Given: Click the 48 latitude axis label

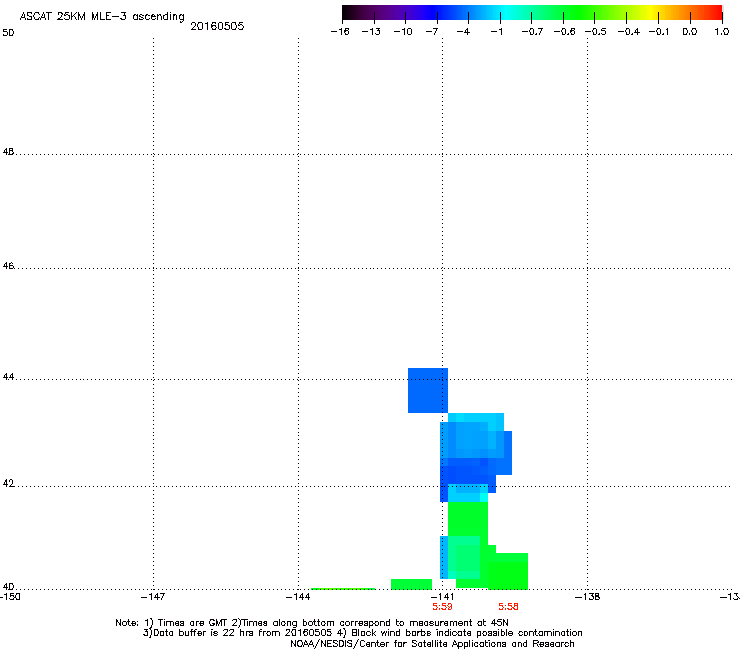Looking at the screenshot, I should coord(8,152).
